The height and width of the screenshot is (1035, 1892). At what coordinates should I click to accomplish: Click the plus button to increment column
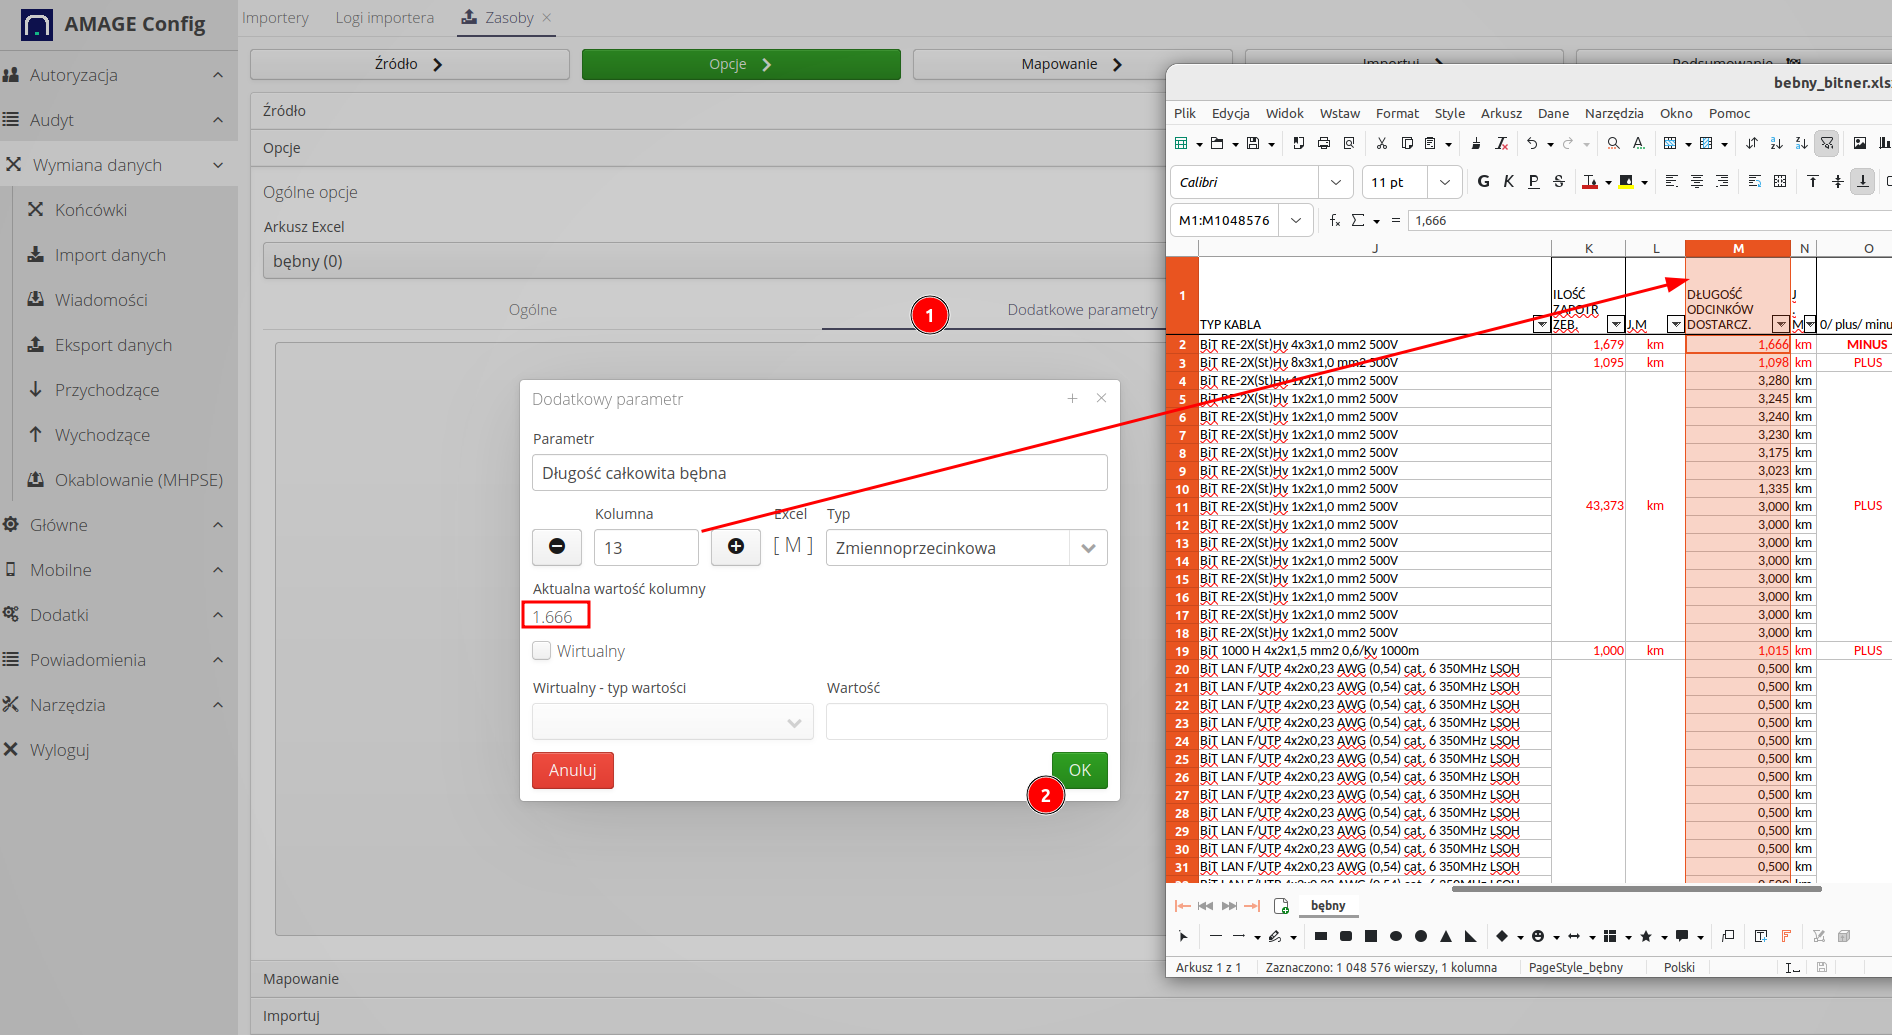point(736,547)
